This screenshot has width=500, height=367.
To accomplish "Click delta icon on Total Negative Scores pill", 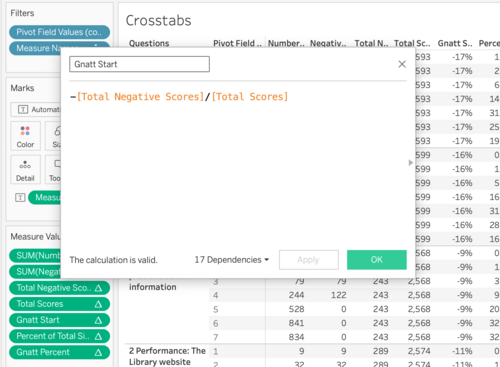I will click(x=98, y=288).
